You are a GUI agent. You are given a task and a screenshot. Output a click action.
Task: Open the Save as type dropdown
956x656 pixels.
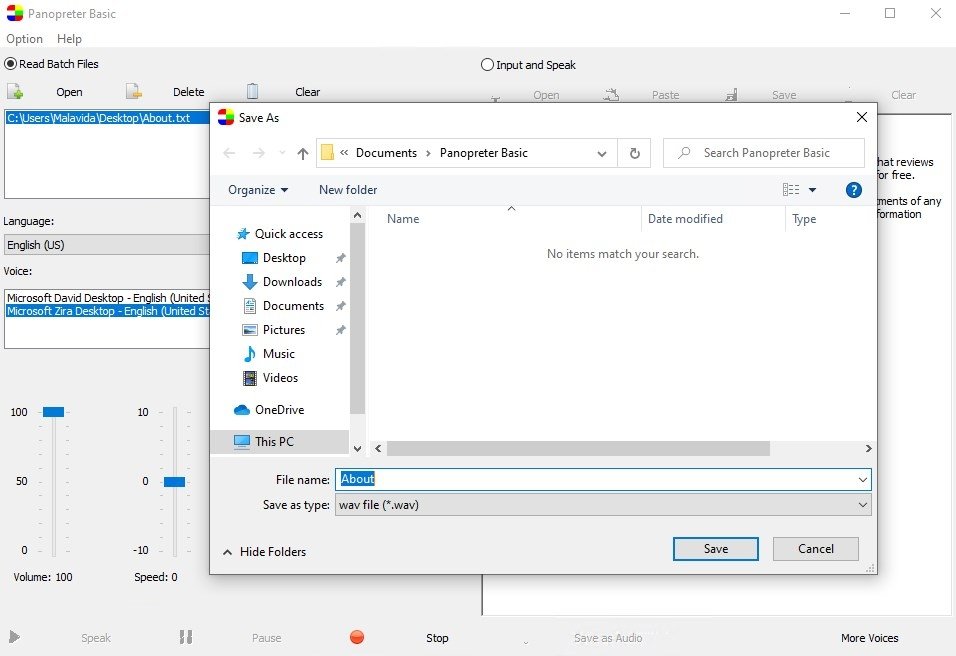(x=603, y=505)
